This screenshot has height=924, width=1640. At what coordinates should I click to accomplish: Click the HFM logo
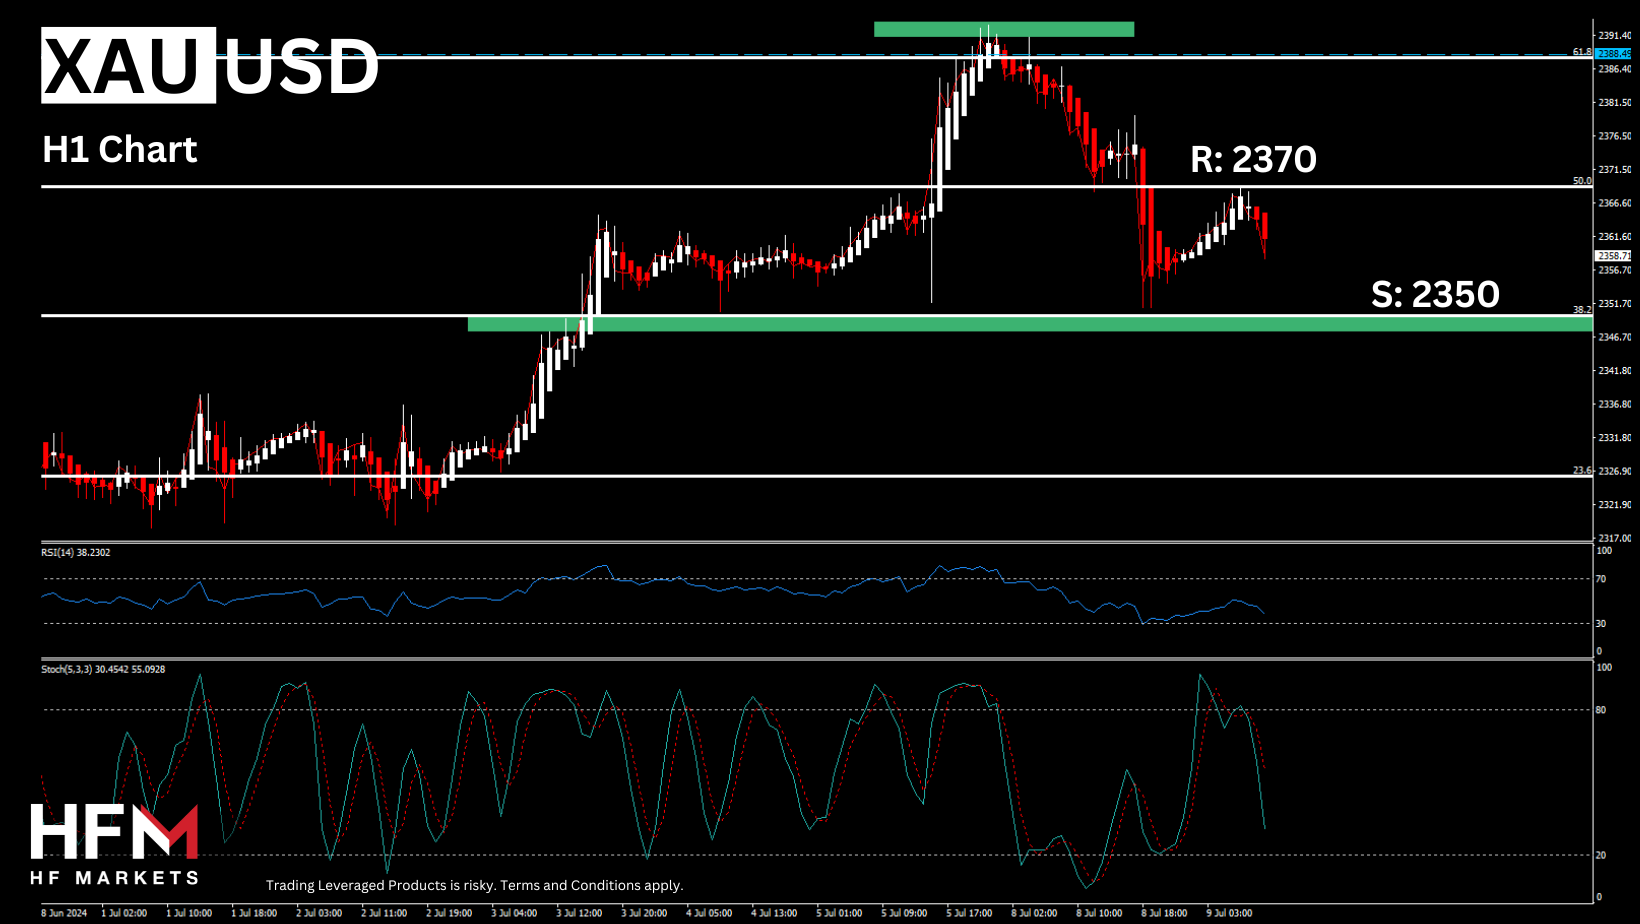tap(114, 843)
